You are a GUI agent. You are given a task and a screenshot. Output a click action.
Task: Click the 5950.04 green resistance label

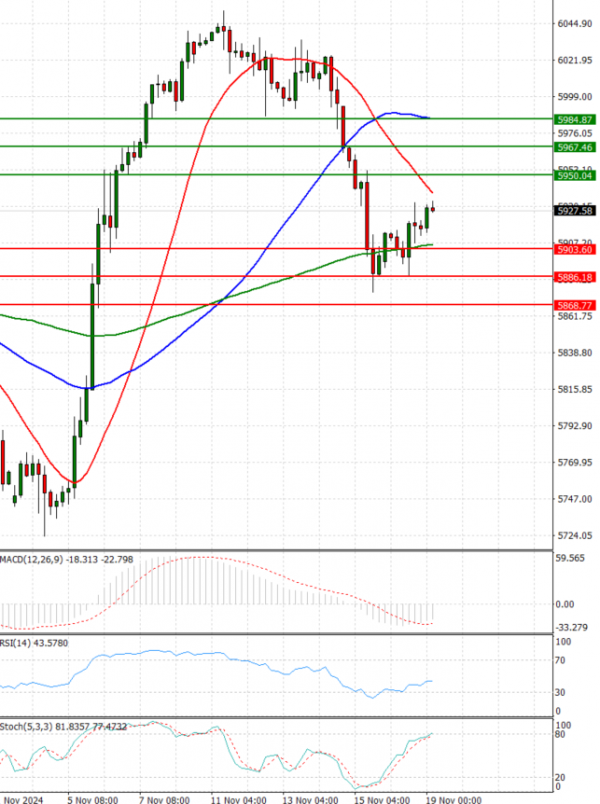(x=574, y=175)
